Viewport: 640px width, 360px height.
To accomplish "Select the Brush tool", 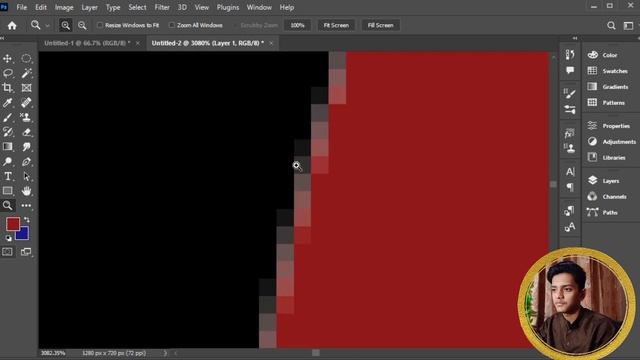I will 7,118.
